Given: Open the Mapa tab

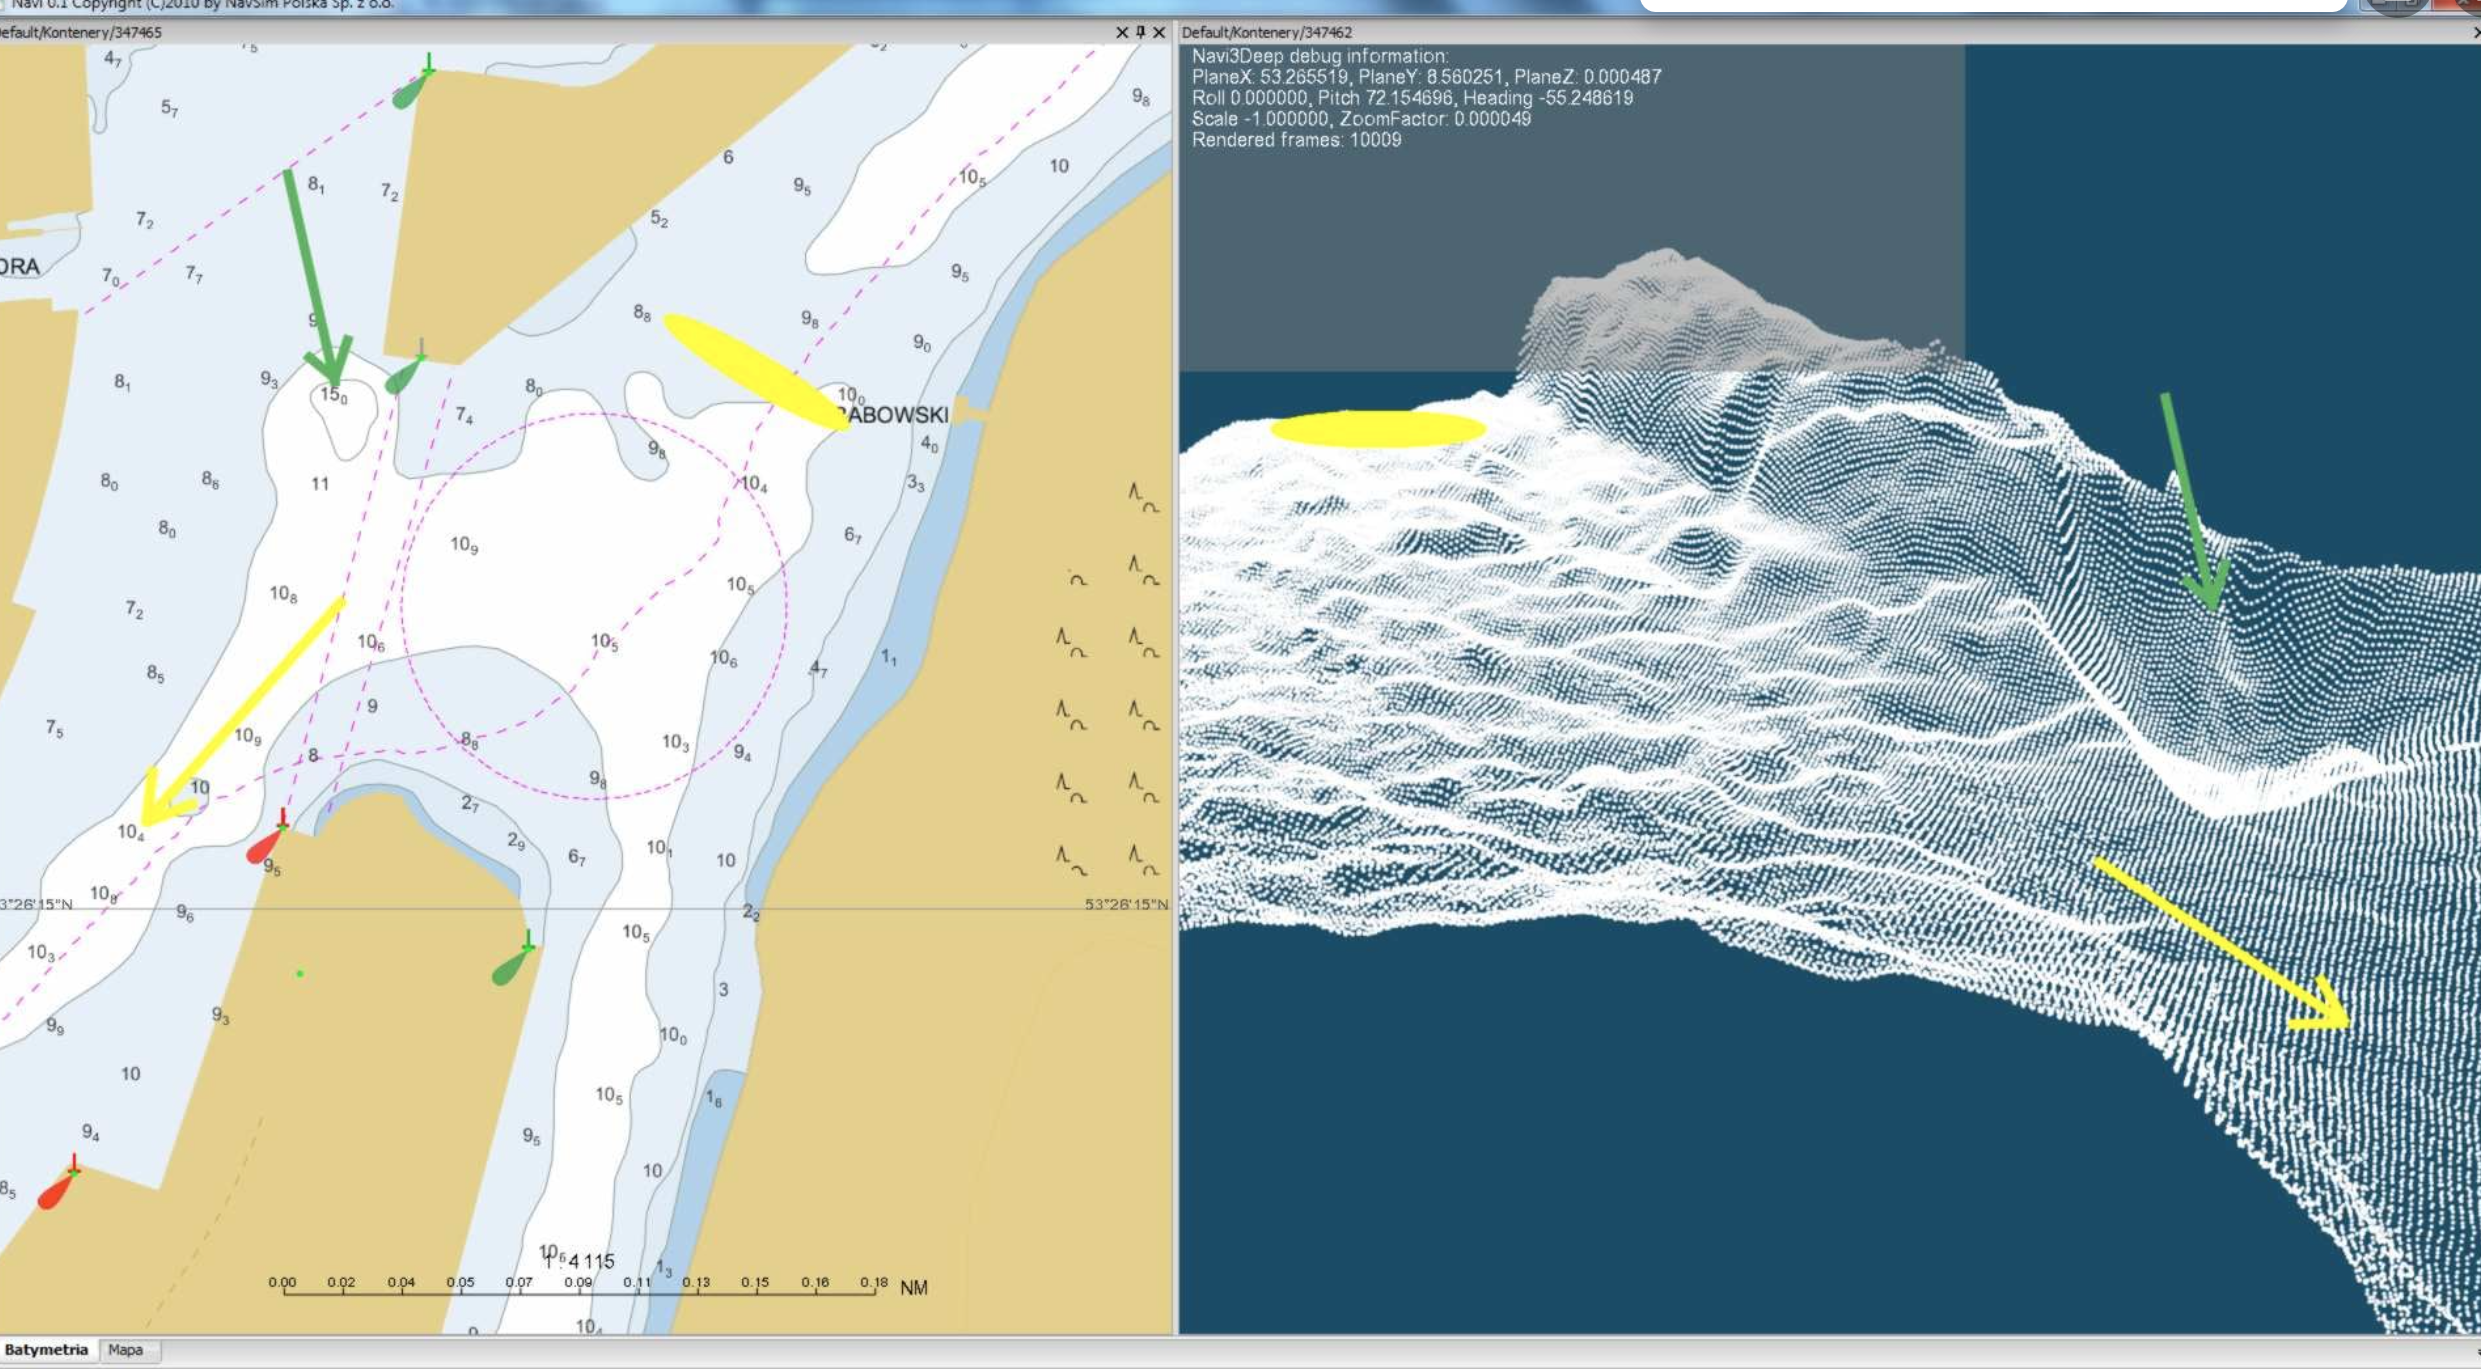Looking at the screenshot, I should (x=126, y=1350).
